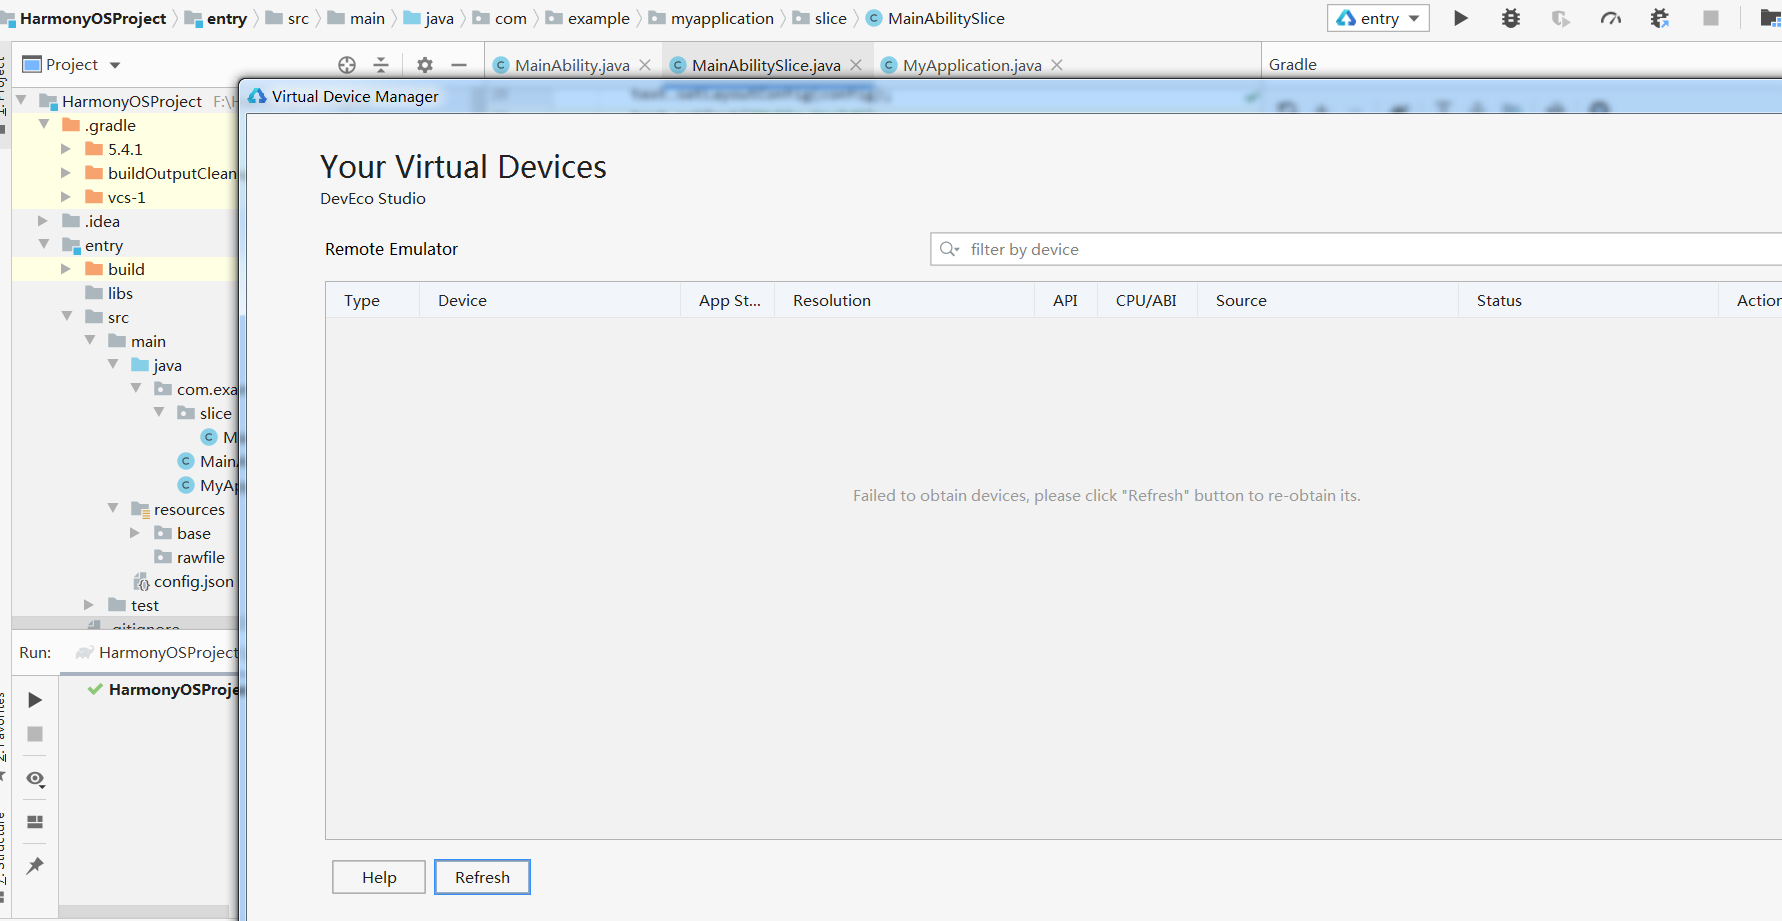Click collapse all icon in Project panel
This screenshot has width=1782, height=921.
pyautogui.click(x=381, y=65)
